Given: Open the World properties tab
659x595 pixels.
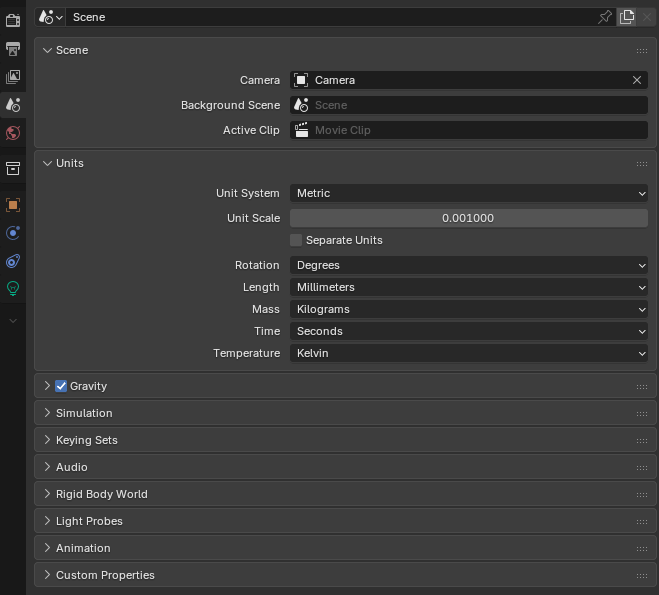Looking at the screenshot, I should pyautogui.click(x=13, y=133).
